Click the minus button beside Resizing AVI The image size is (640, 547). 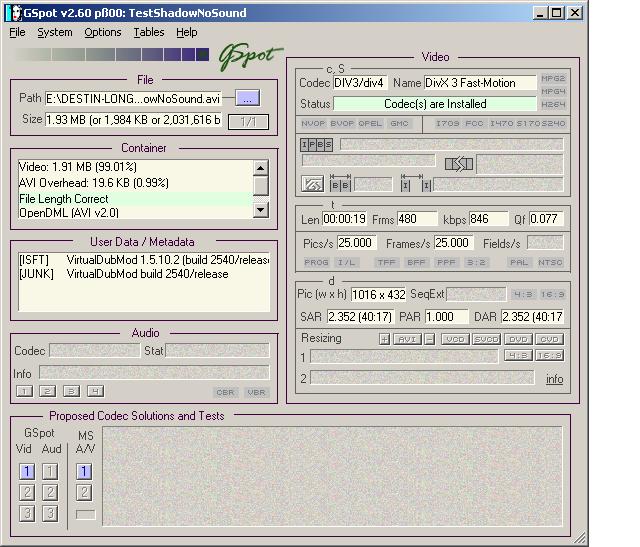[x=429, y=339]
